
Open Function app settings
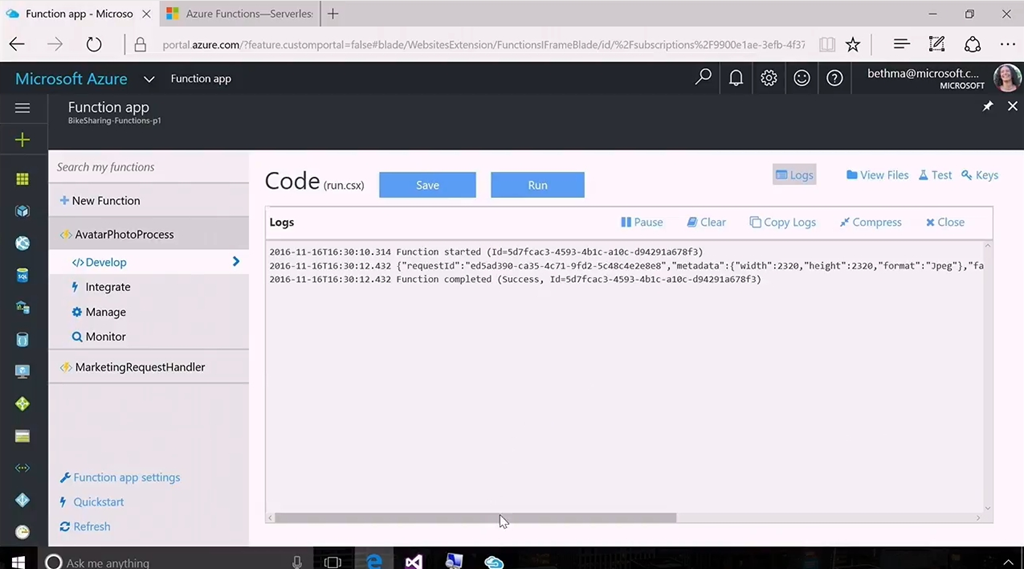click(x=120, y=478)
